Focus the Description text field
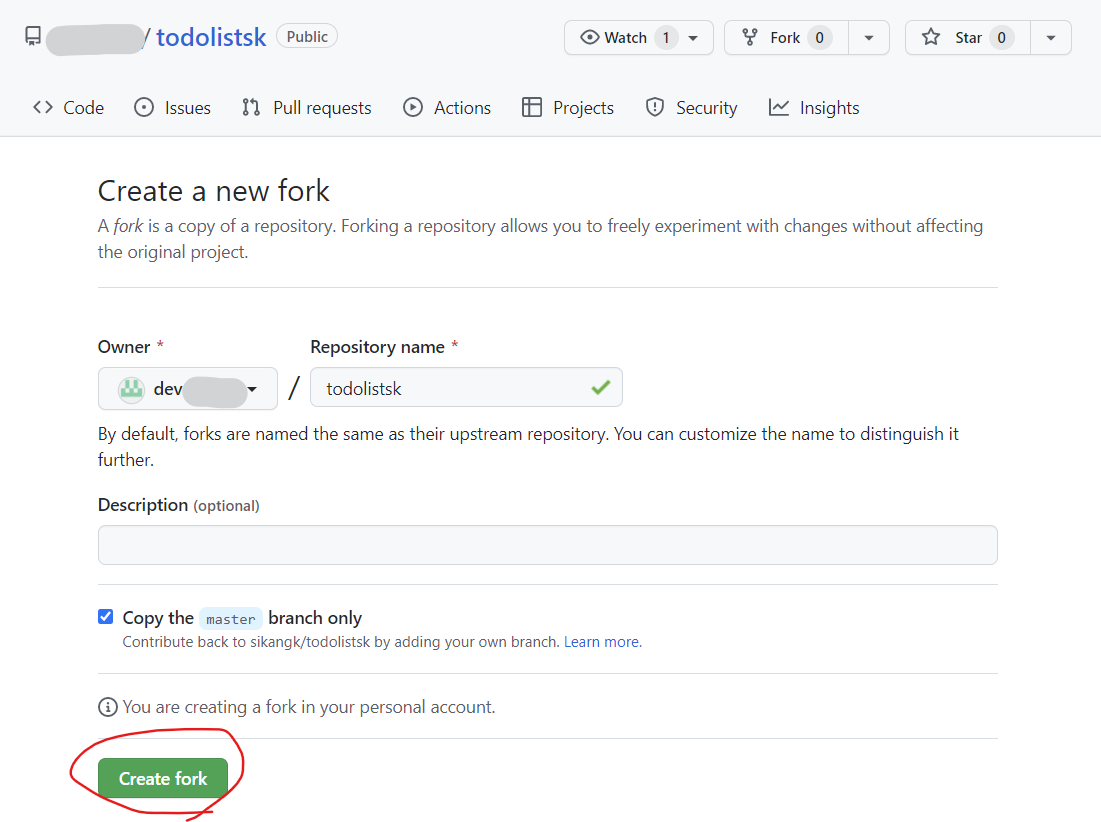Viewport: 1101px width, 822px height. [548, 545]
